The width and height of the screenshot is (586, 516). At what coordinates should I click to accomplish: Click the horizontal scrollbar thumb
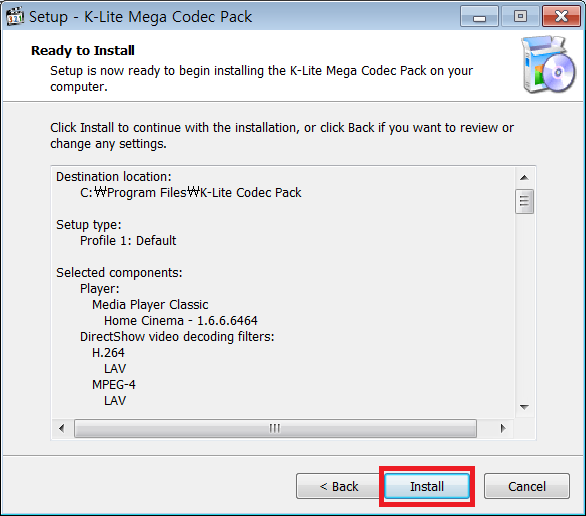click(x=275, y=428)
